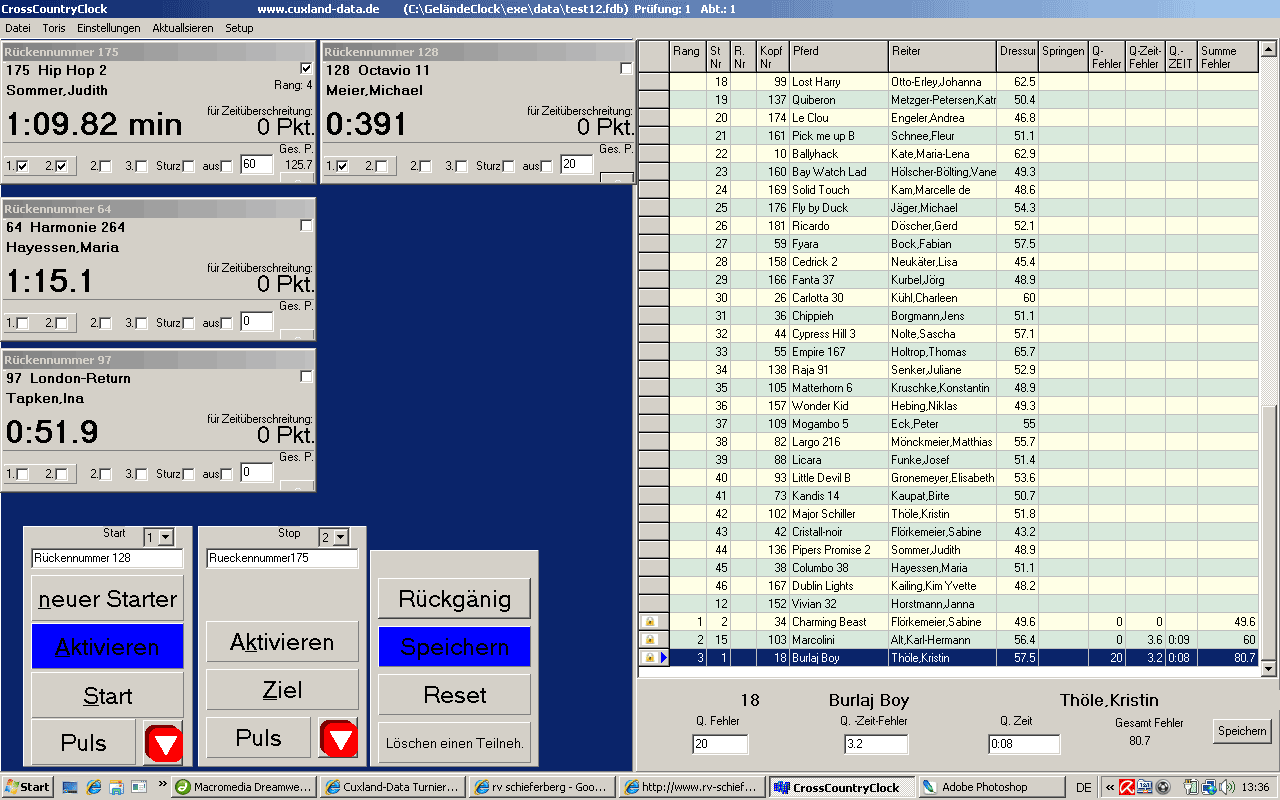Click the red arrow icon beside Start Puls
This screenshot has height=800, width=1280.
[x=163, y=742]
